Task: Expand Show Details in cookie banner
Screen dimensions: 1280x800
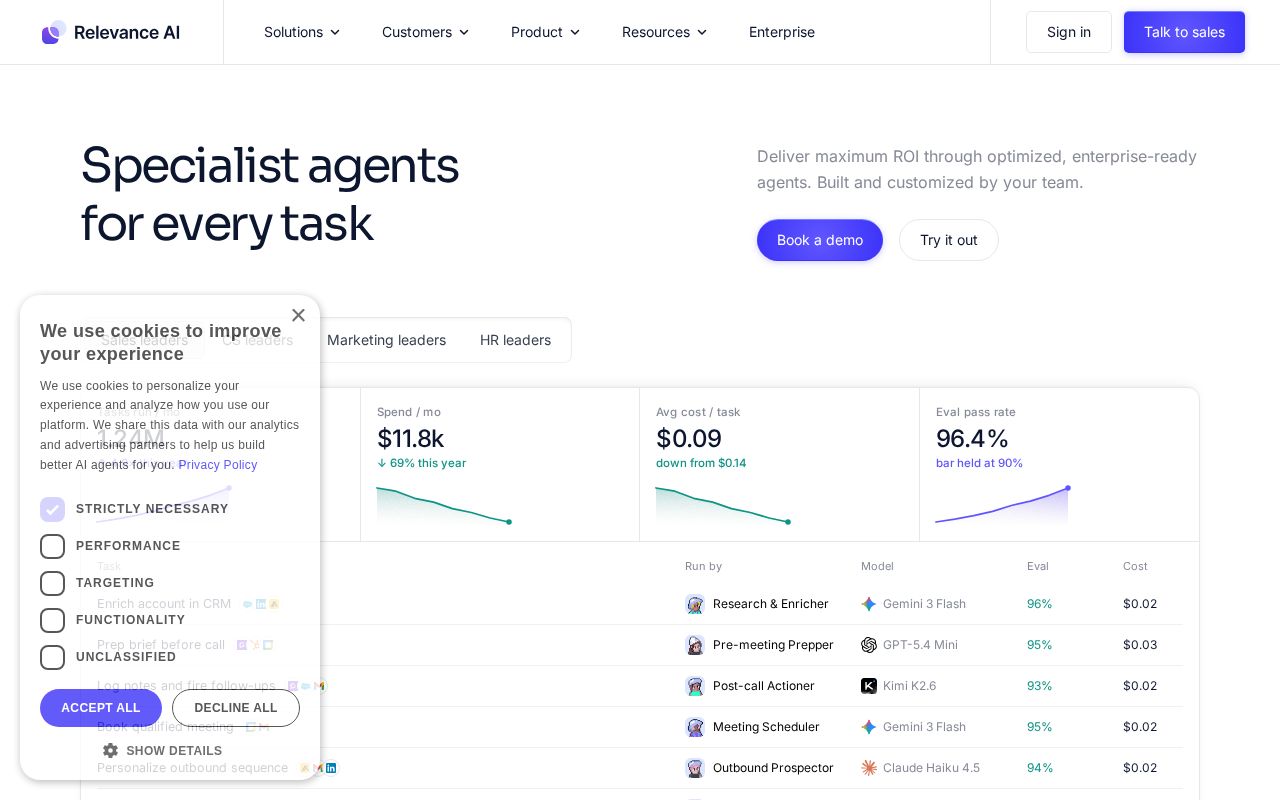Action: [x=162, y=750]
